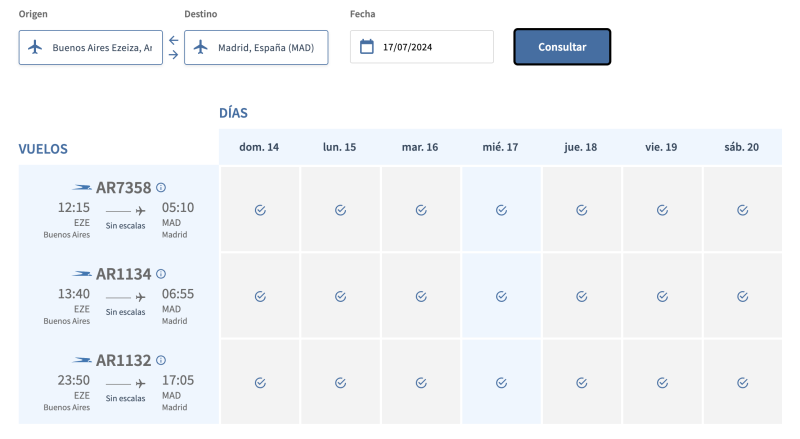The height and width of the screenshot is (439, 800).
Task: Click AR7358 availability cell for mar. 16
Action: tap(420, 210)
